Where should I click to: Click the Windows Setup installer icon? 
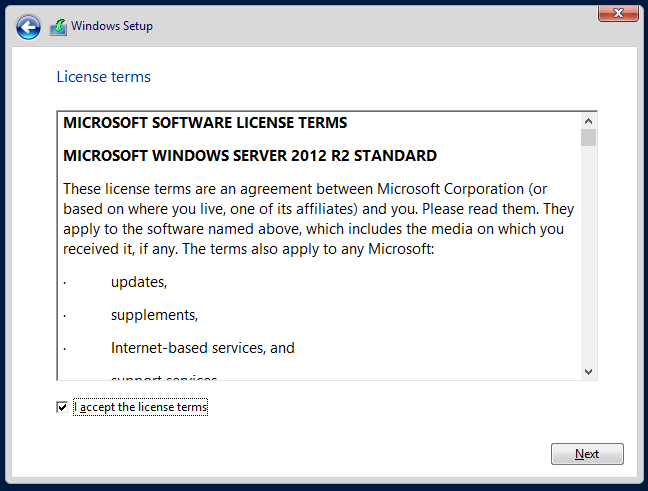(58, 27)
